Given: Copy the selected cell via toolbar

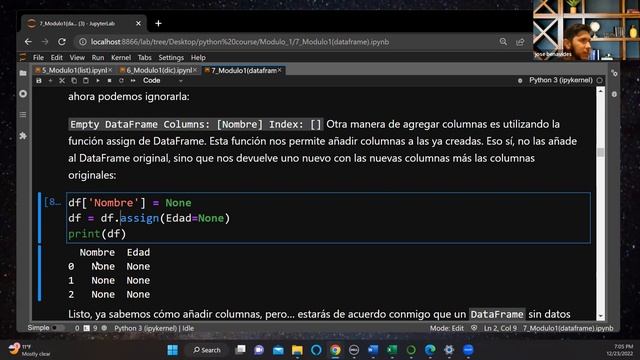Looking at the screenshot, I should pos(74,81).
